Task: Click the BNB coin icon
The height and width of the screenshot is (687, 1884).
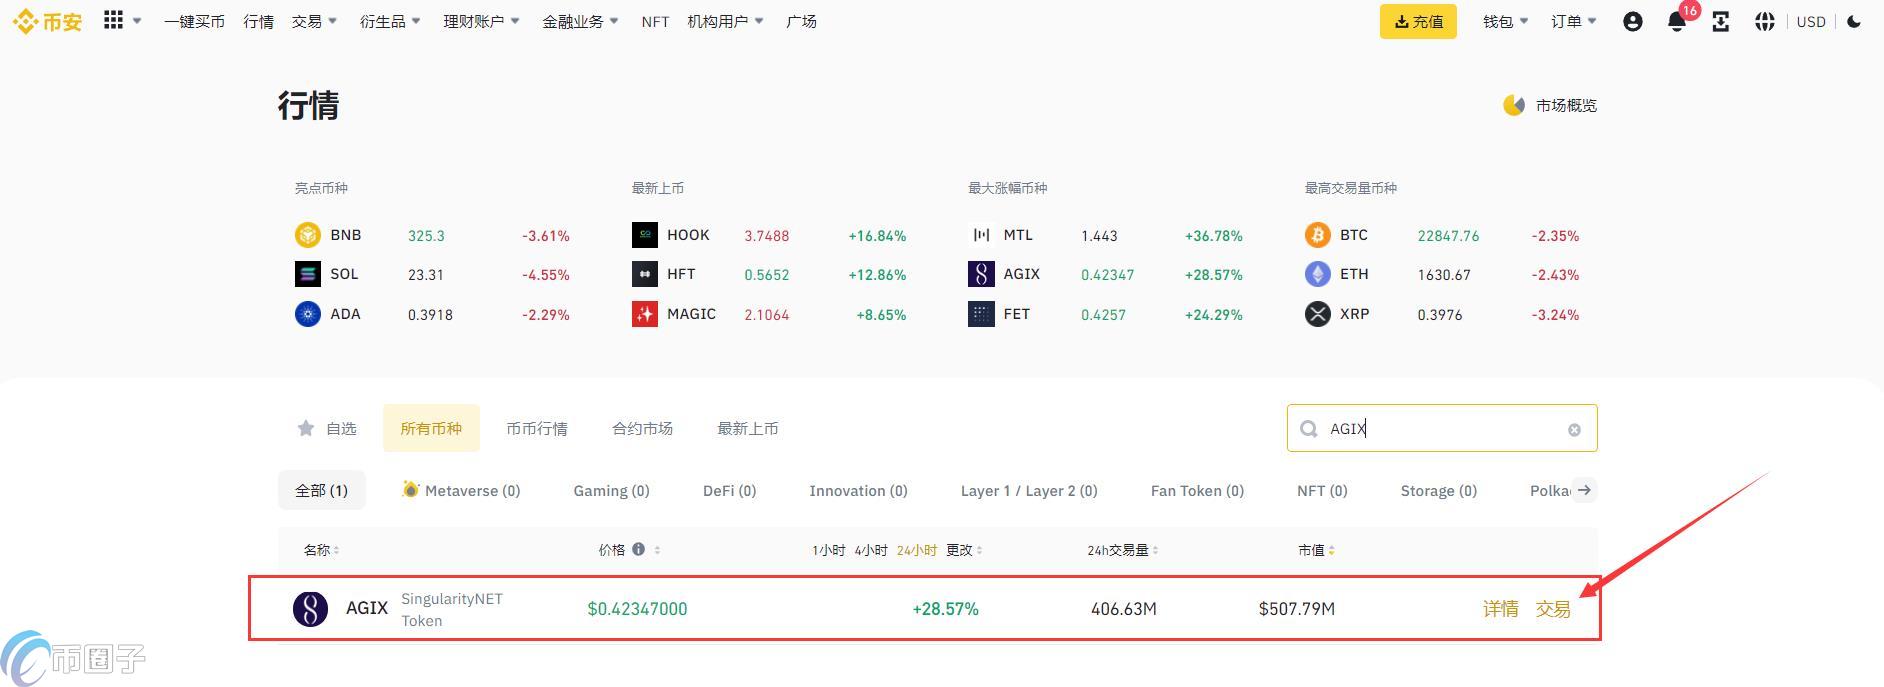Action: (x=307, y=235)
